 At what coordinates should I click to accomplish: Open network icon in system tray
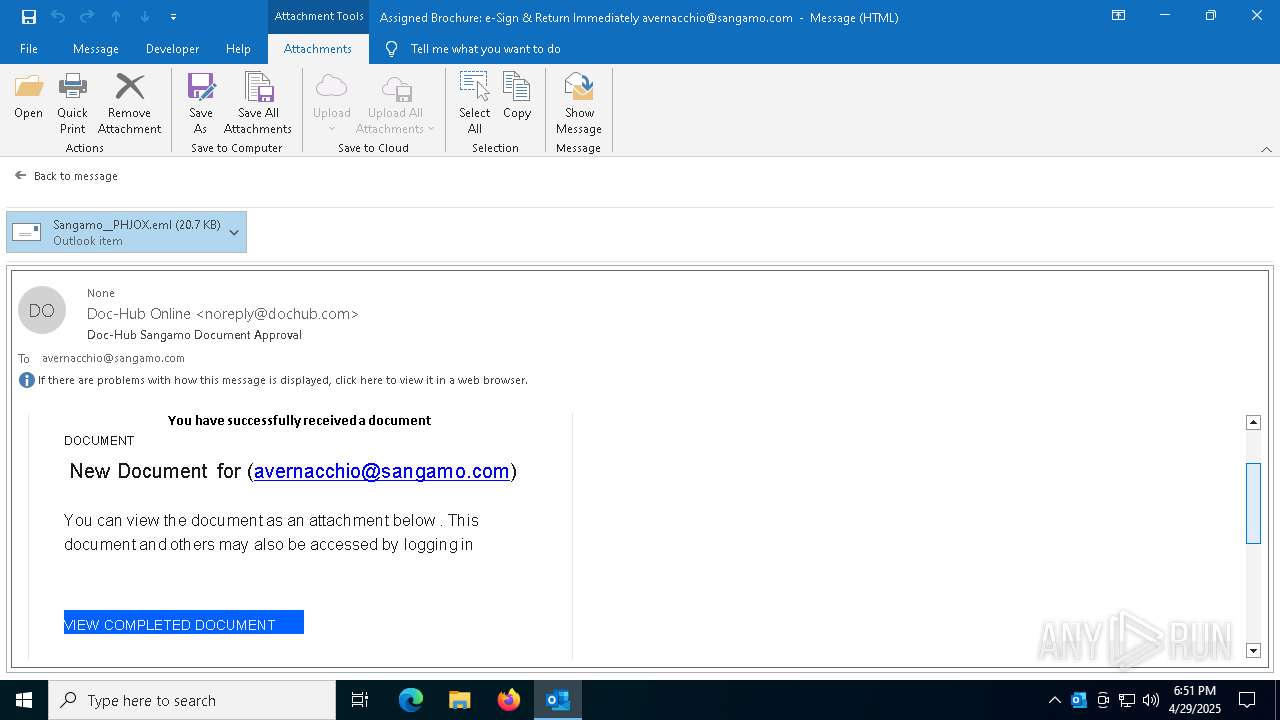point(1127,700)
